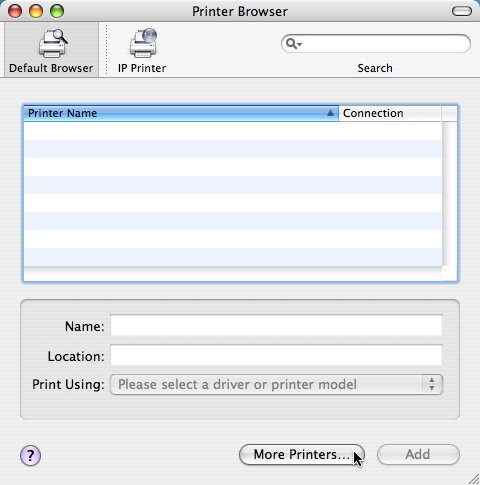The image size is (480, 485).
Task: Sort by the Printer Name column header
Action: 181,113
